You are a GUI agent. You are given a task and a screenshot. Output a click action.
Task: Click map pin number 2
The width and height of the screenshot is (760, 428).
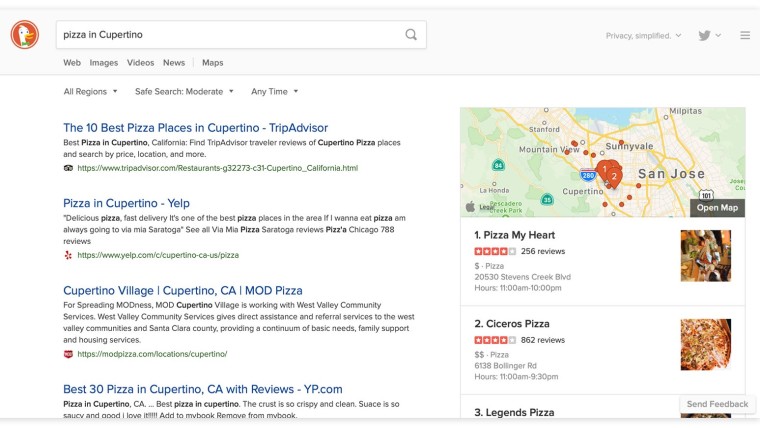tap(614, 178)
